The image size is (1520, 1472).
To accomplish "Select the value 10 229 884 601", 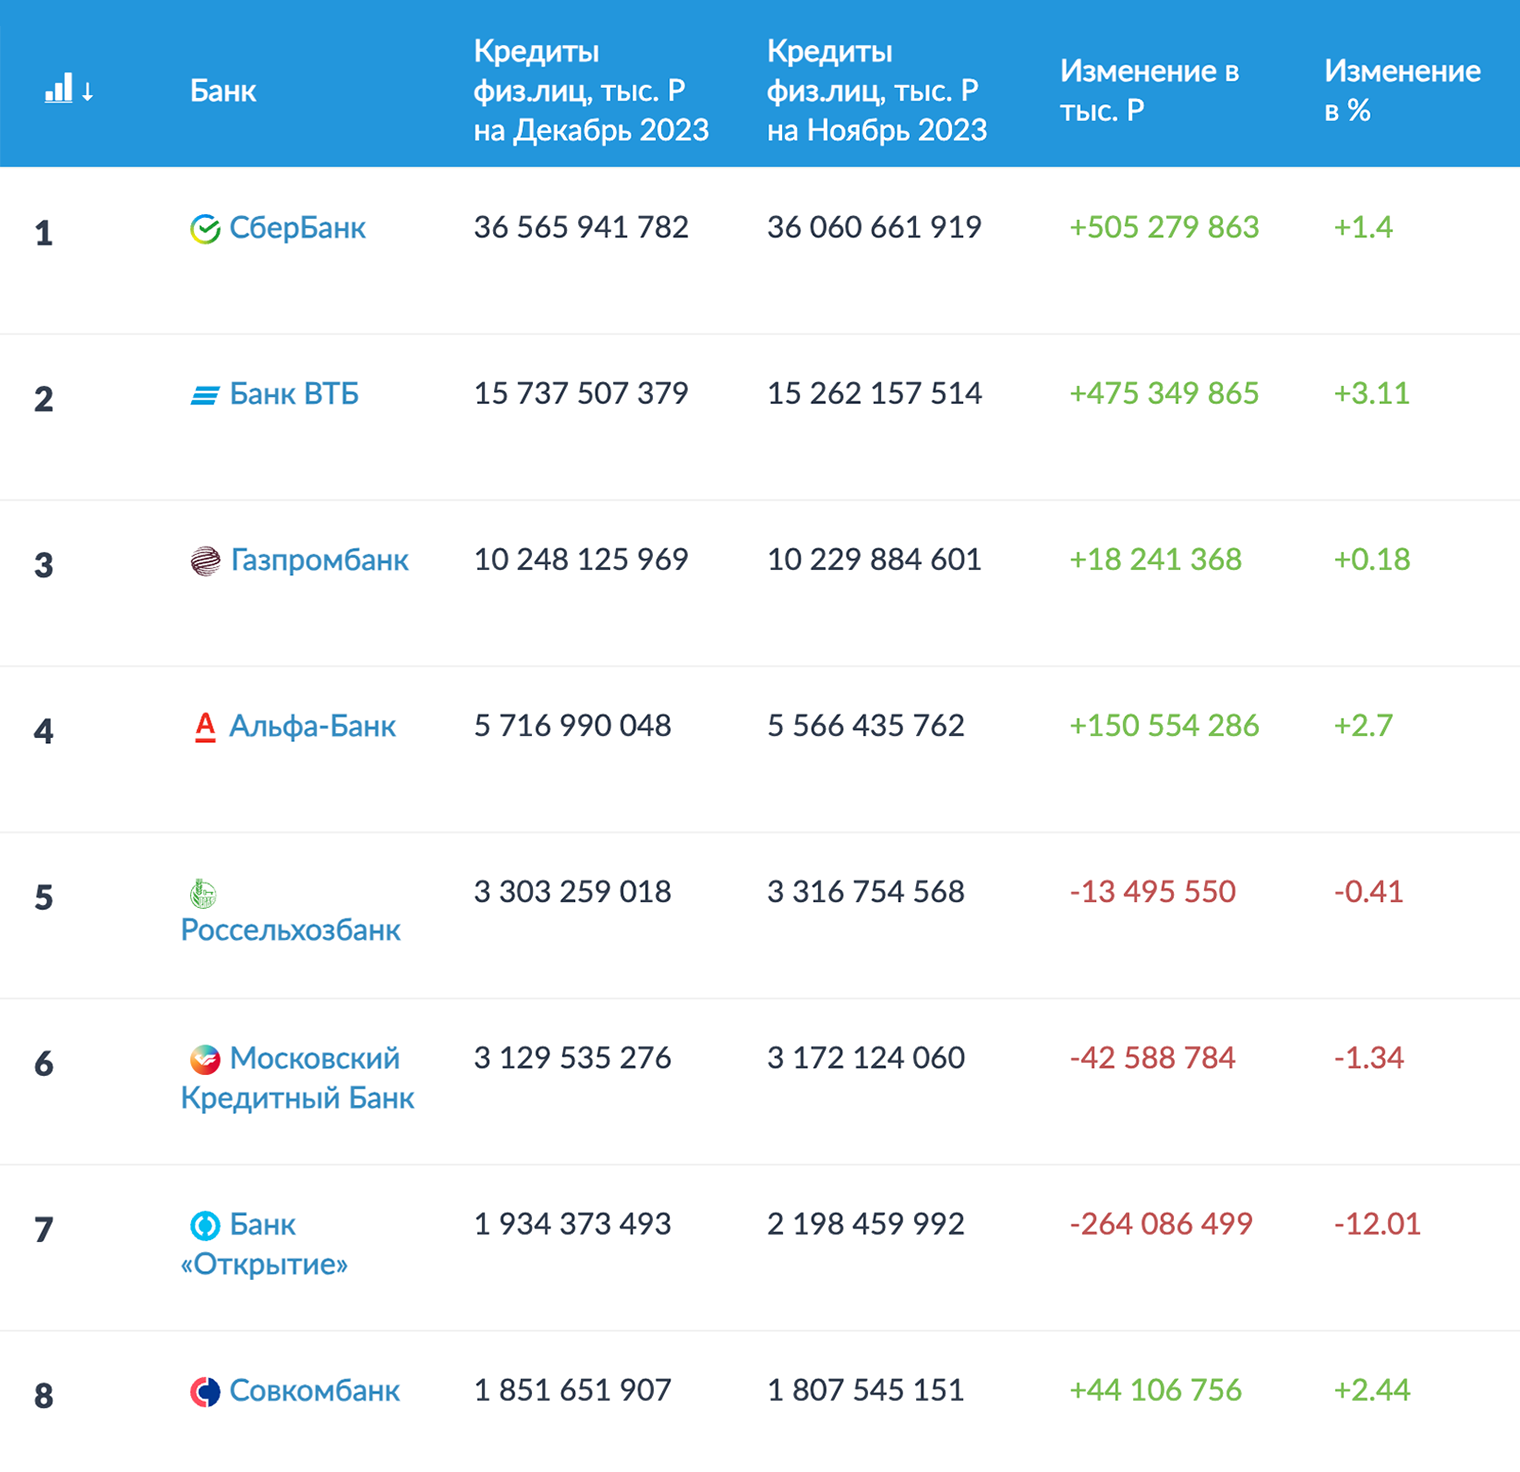I will [x=874, y=559].
